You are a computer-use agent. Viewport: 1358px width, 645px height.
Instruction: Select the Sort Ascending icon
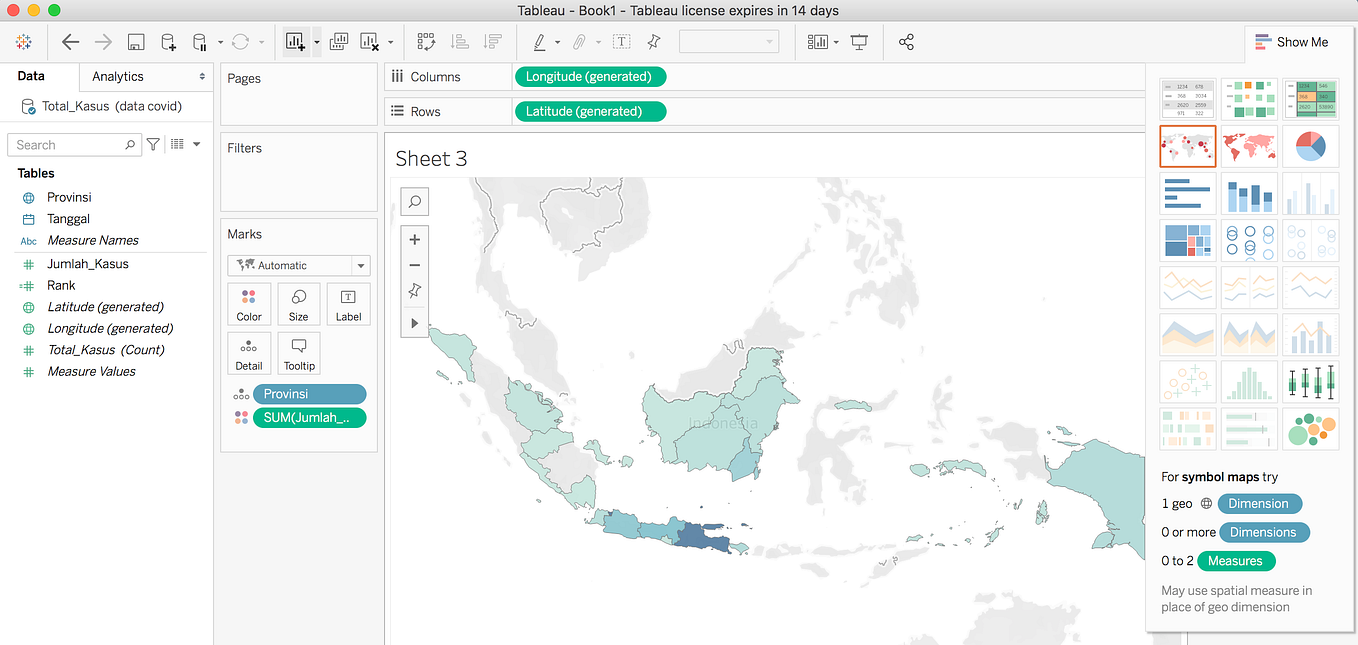(460, 41)
